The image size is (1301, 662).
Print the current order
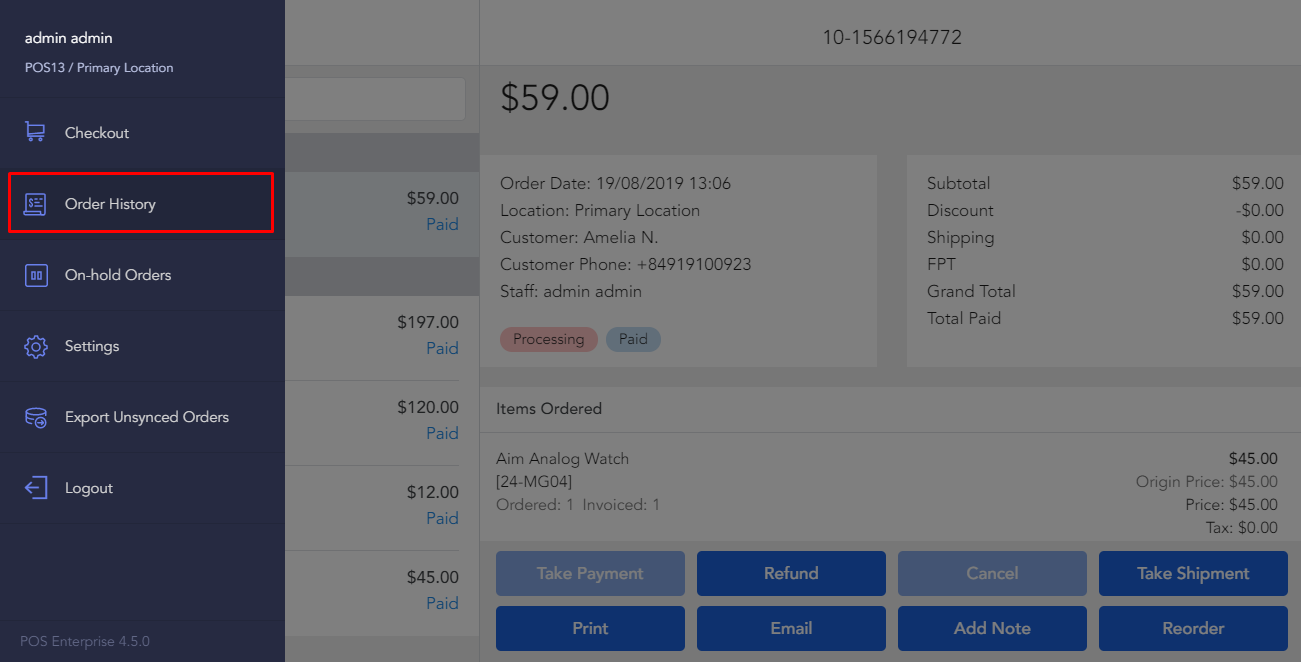click(x=589, y=628)
